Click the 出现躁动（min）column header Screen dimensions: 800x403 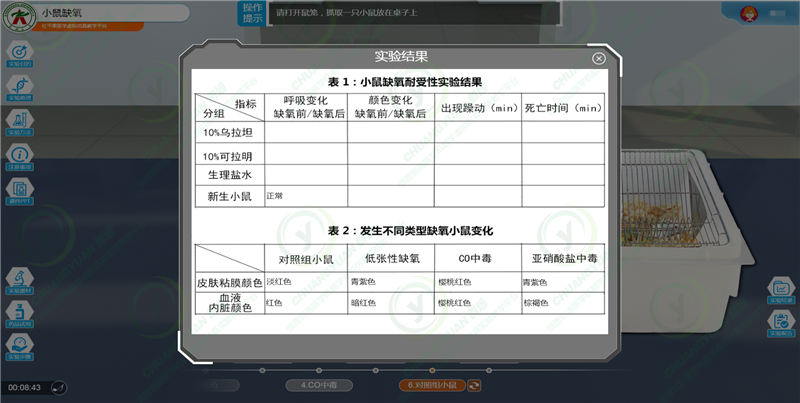tap(479, 108)
